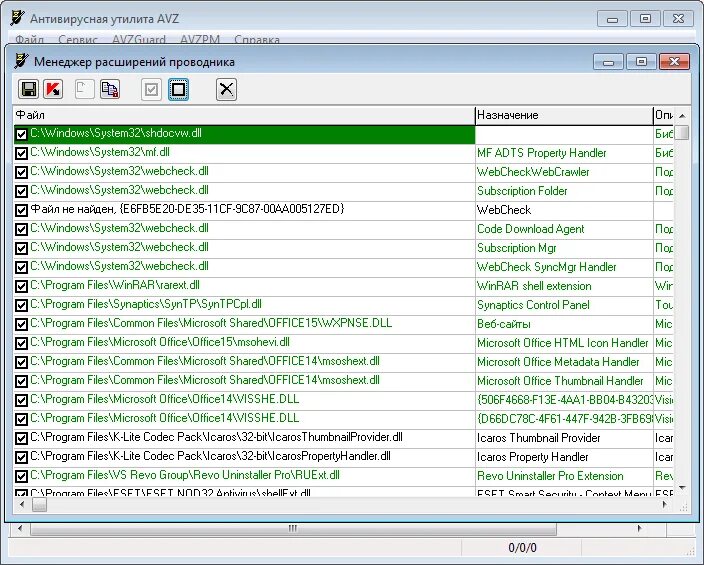
Task: Open the Справка menu
Action: tap(257, 40)
